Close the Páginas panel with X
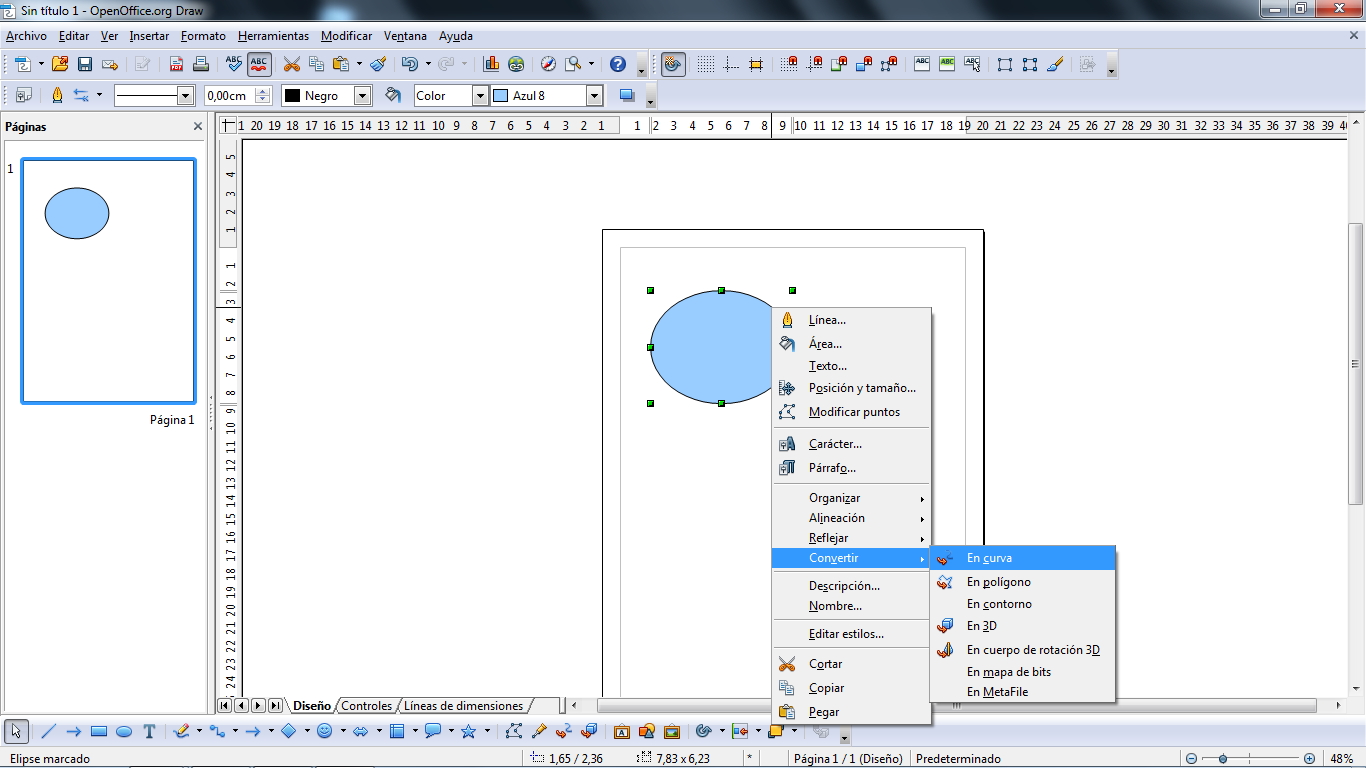The image size is (1366, 768). [198, 127]
